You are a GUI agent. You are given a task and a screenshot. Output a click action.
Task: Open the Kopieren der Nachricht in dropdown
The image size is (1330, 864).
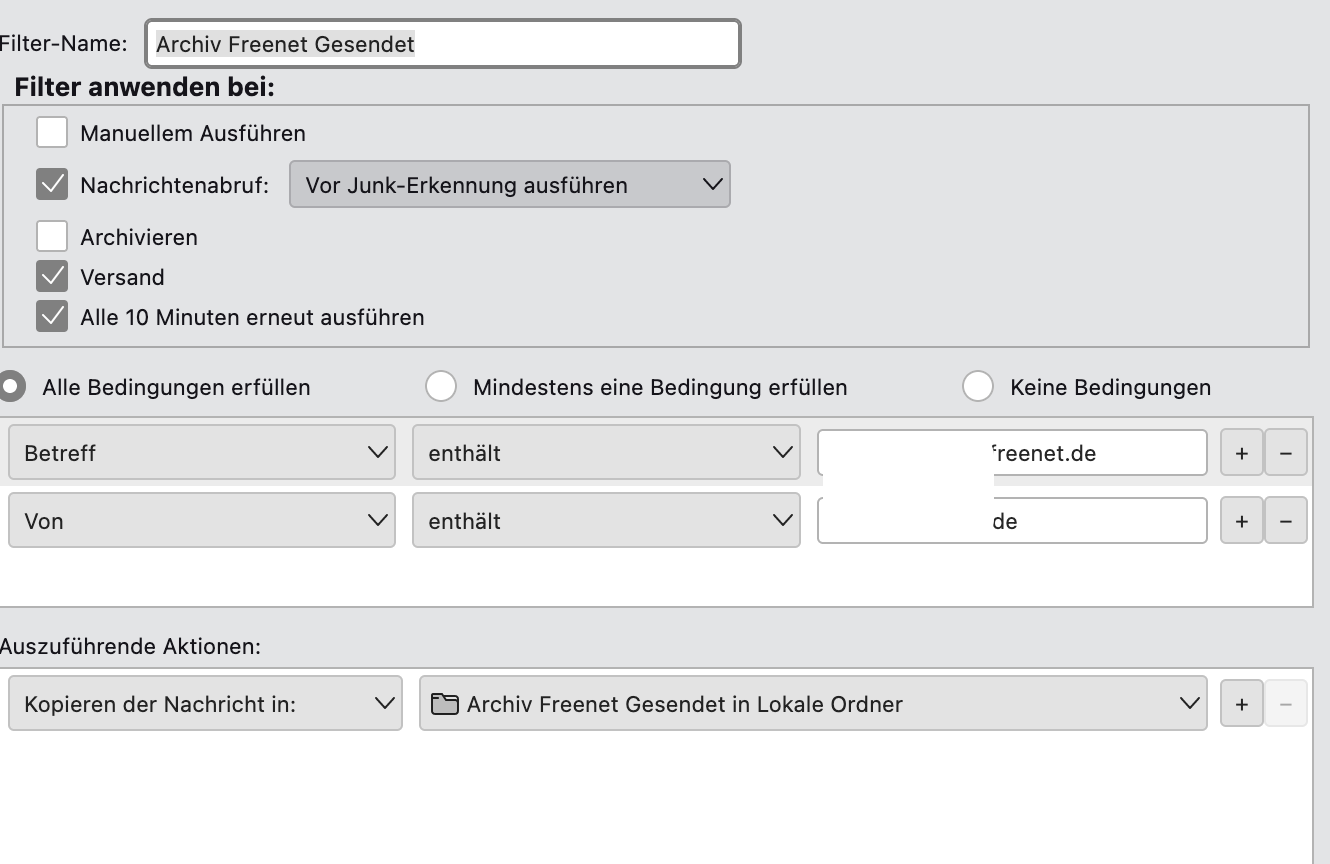pyautogui.click(x=205, y=704)
